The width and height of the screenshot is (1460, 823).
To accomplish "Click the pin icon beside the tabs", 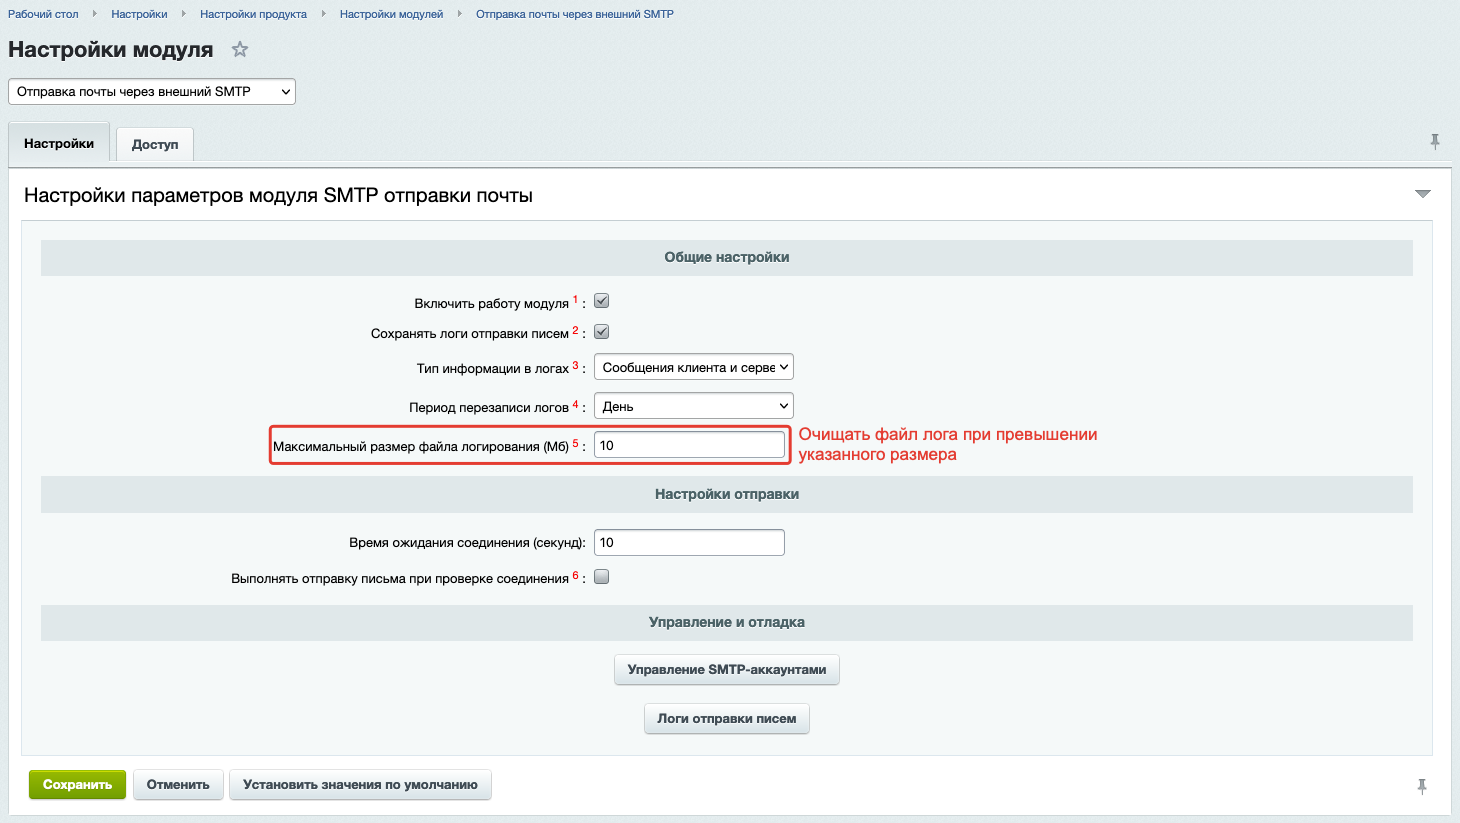I will [x=1435, y=142].
